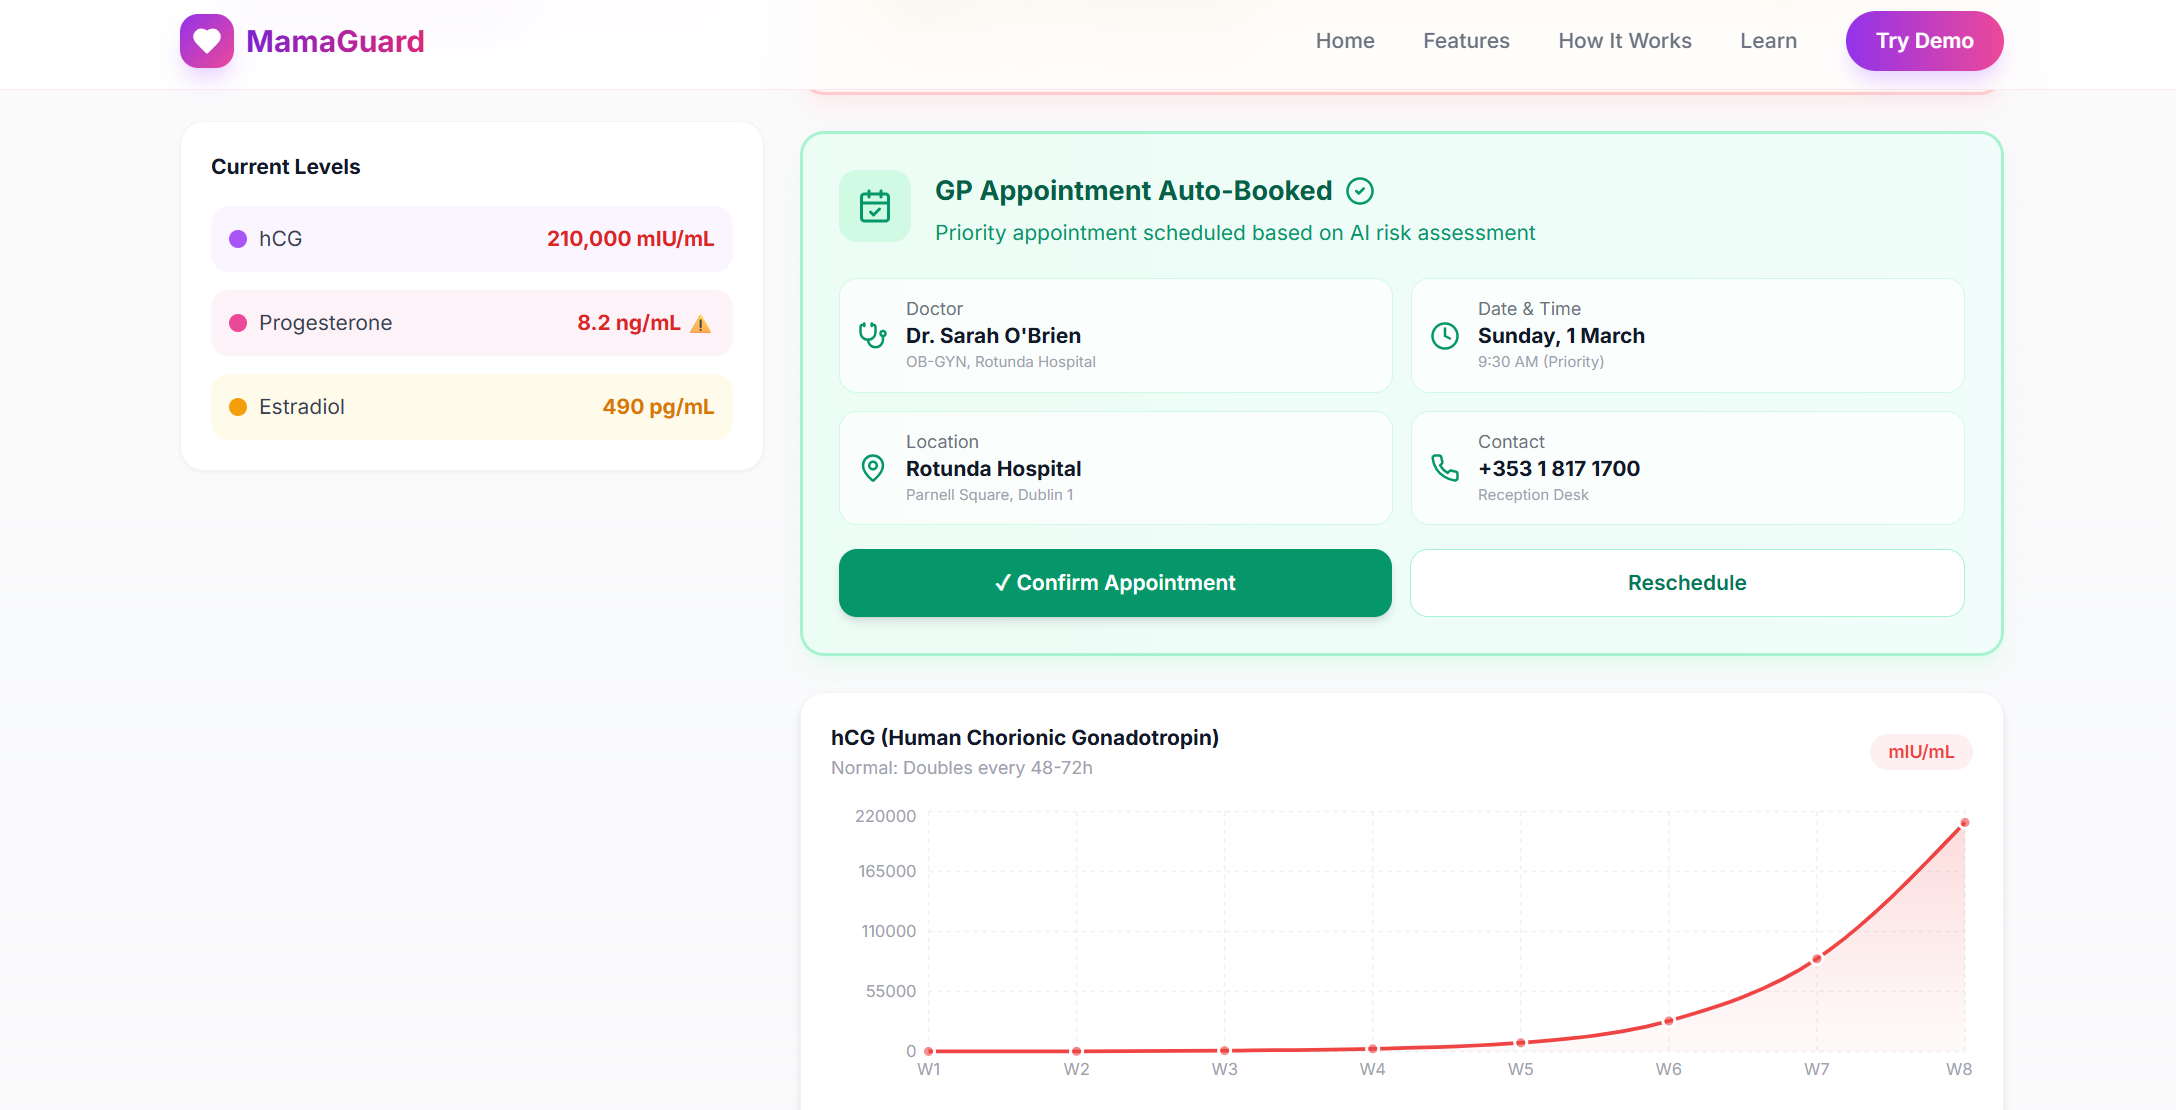
Task: Confirm the appointment with green button
Action: click(1115, 583)
